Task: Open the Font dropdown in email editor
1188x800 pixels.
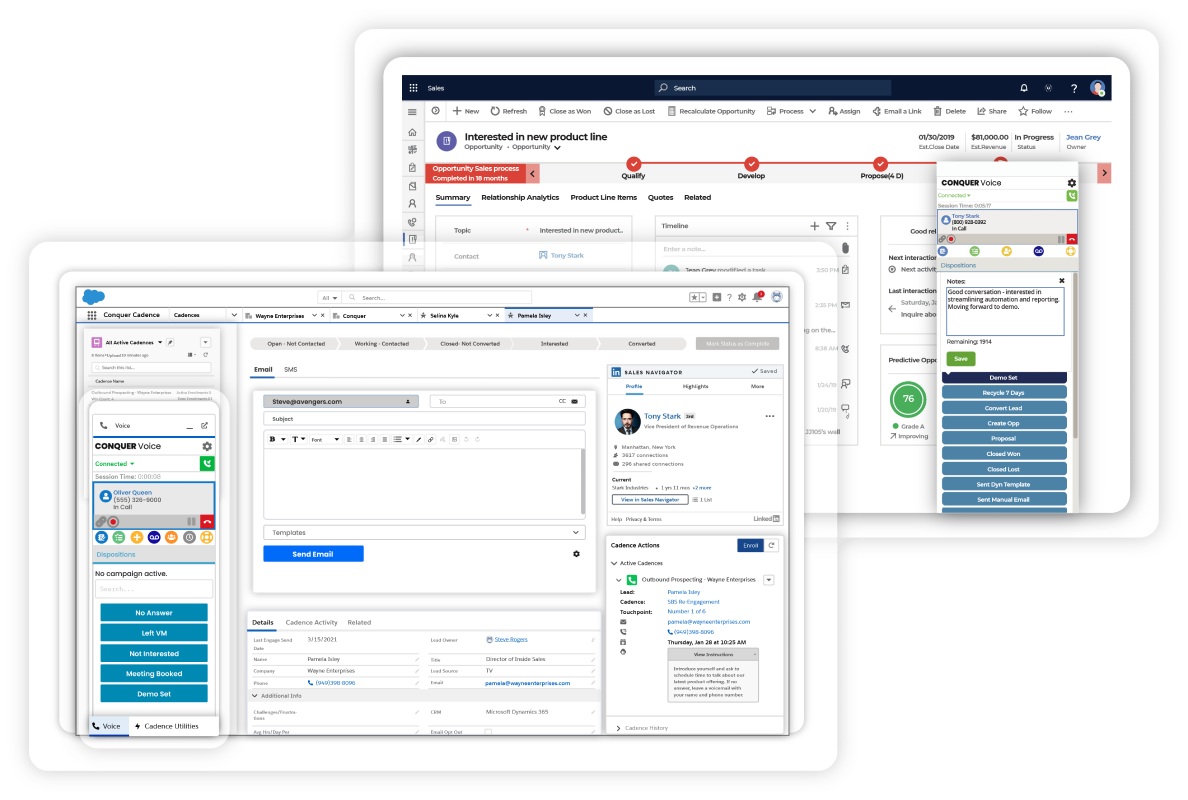Action: pyautogui.click(x=324, y=439)
